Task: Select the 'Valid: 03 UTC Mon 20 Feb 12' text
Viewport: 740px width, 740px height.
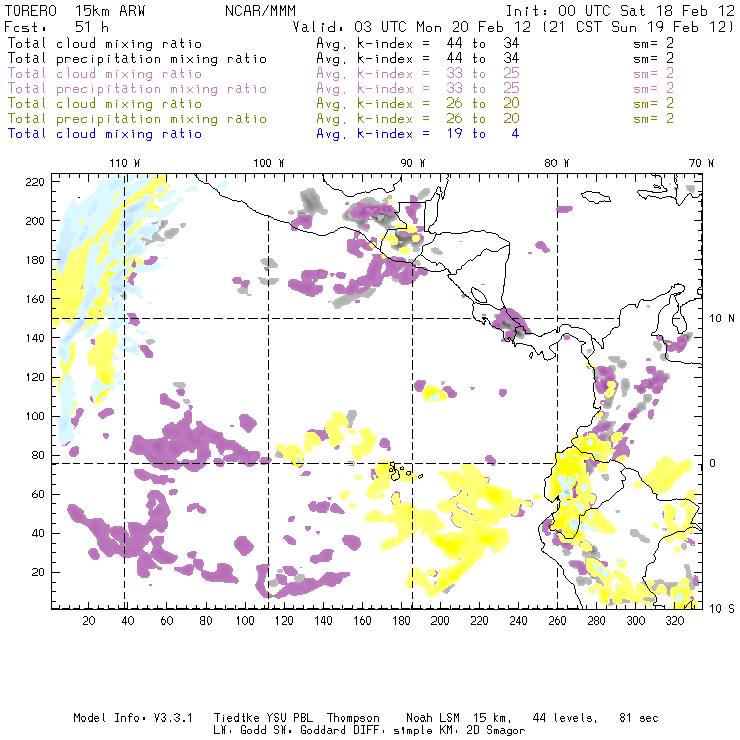Action: pyautogui.click(x=412, y=27)
